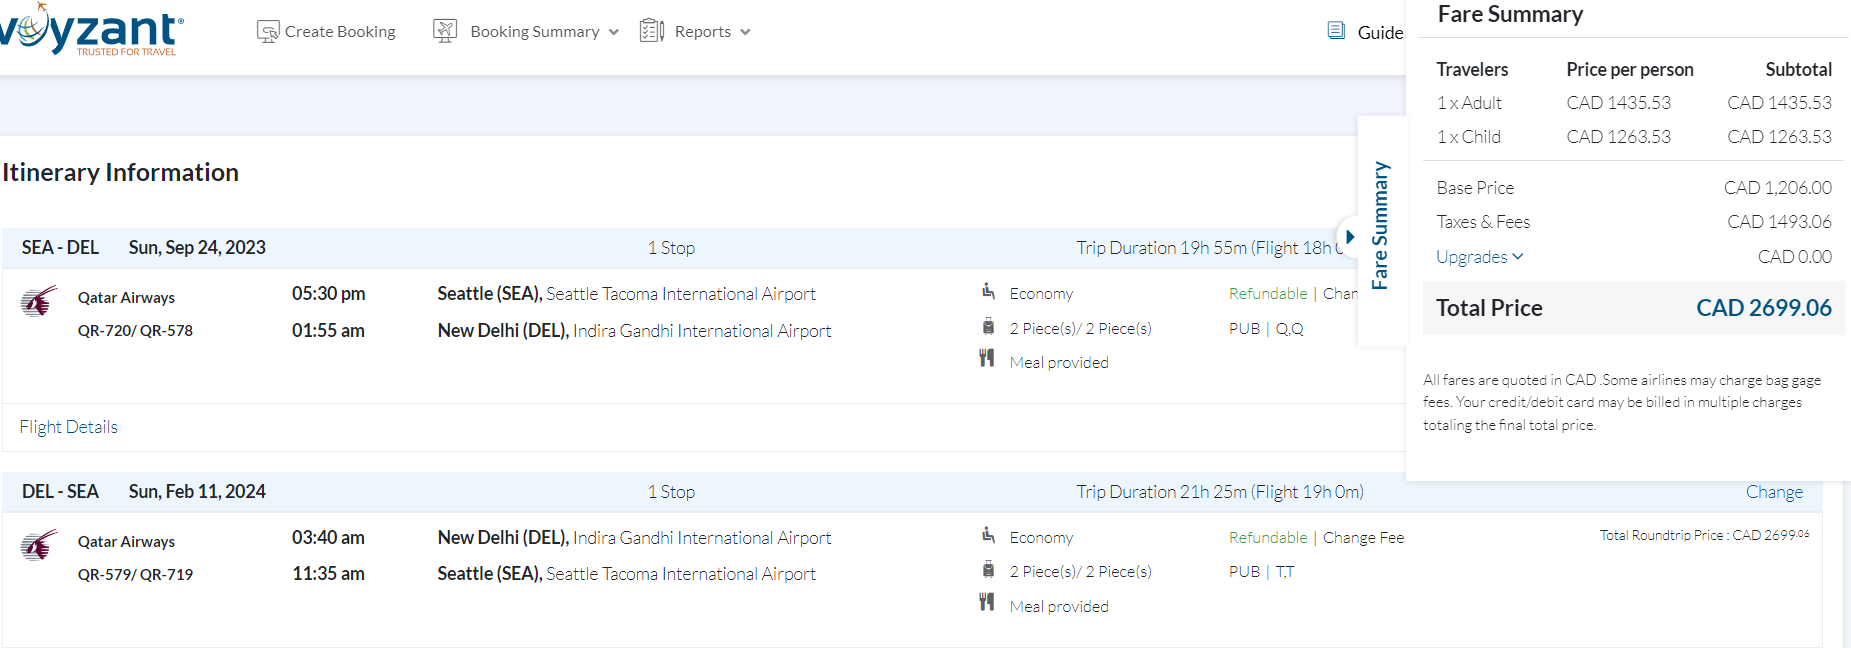Open the Flight Details link
1851x648 pixels.
tap(69, 427)
